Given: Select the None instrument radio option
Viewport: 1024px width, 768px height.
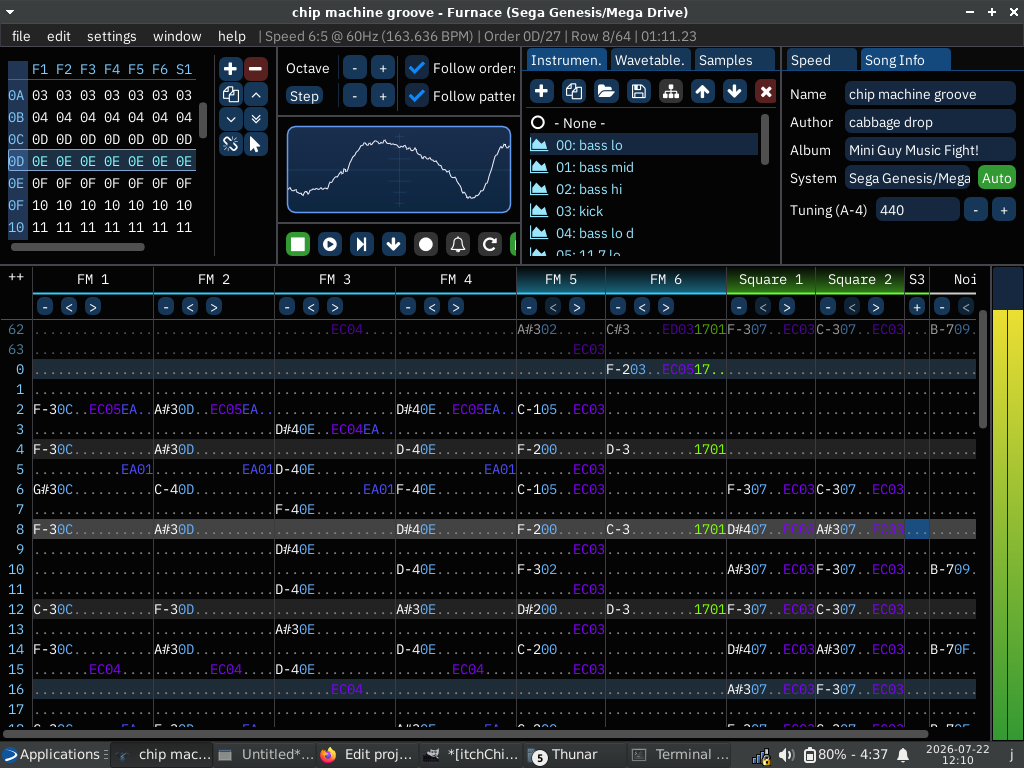Looking at the screenshot, I should point(538,123).
